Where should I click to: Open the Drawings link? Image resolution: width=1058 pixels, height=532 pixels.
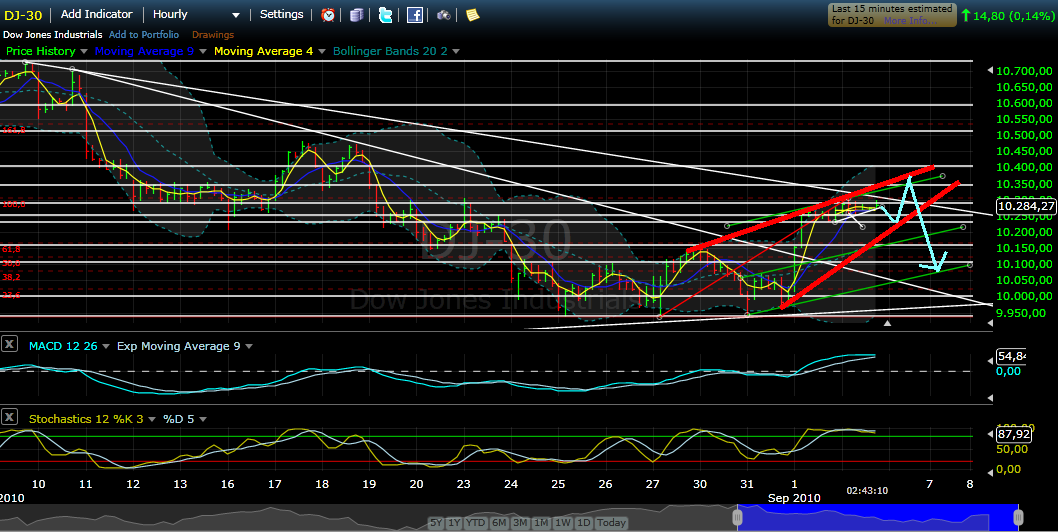(213, 34)
